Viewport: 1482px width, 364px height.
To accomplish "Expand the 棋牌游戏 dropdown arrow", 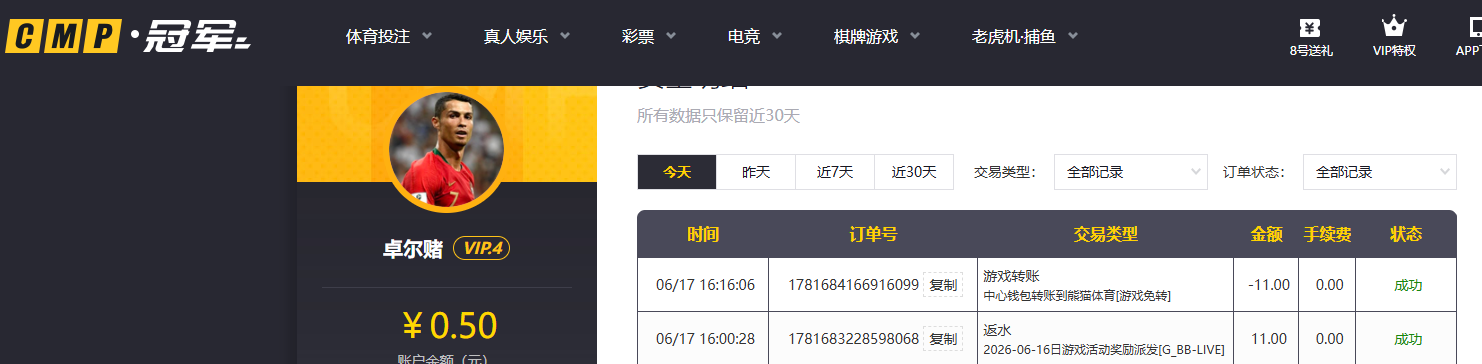I will (x=915, y=36).
